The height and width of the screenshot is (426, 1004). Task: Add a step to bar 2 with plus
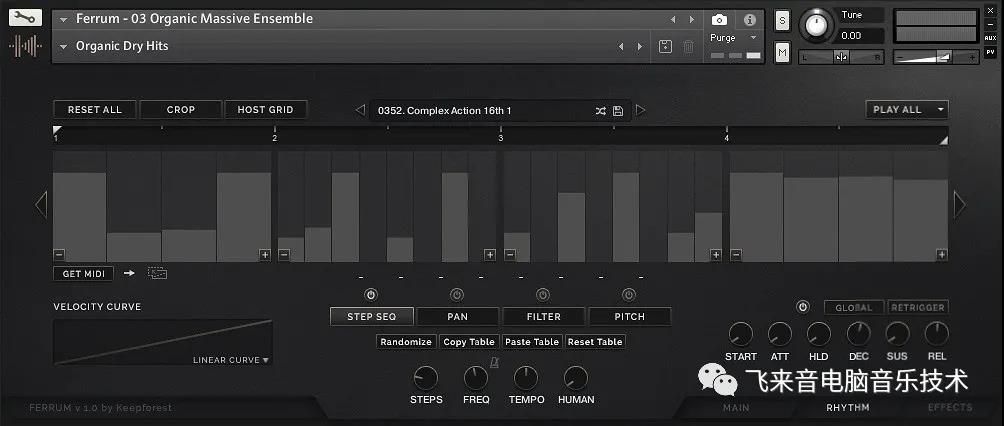click(490, 255)
